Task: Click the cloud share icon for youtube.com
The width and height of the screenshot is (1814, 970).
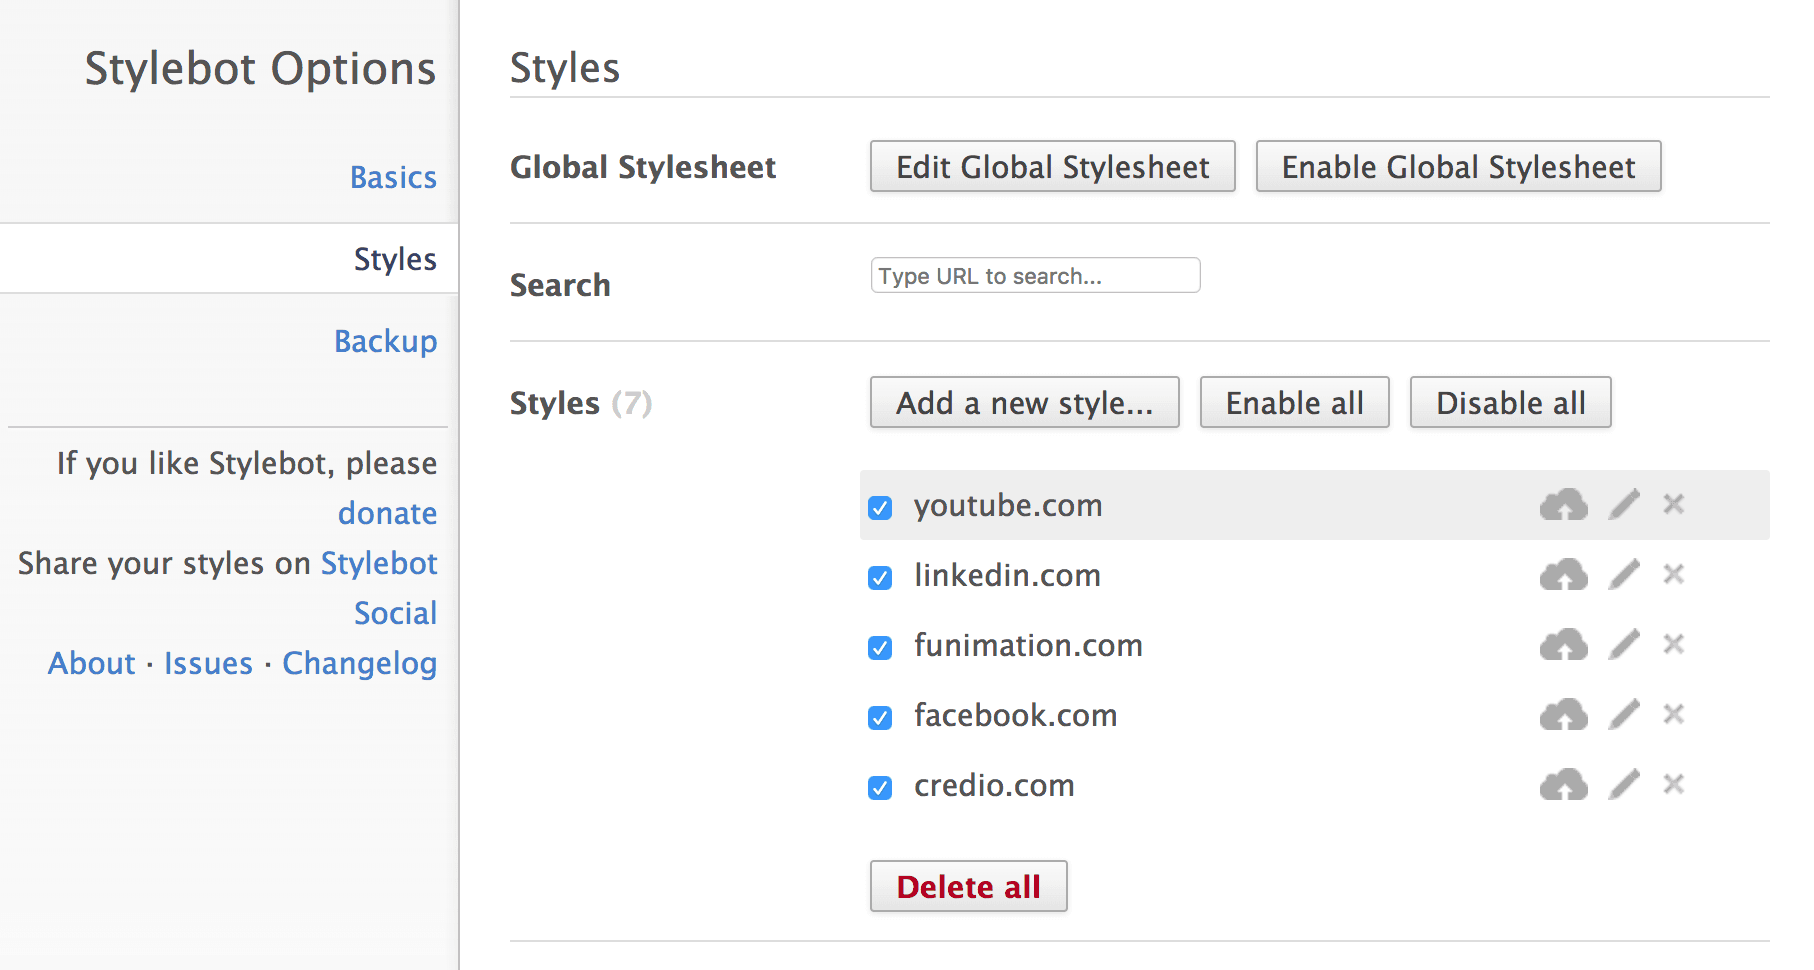Action: [1563, 505]
